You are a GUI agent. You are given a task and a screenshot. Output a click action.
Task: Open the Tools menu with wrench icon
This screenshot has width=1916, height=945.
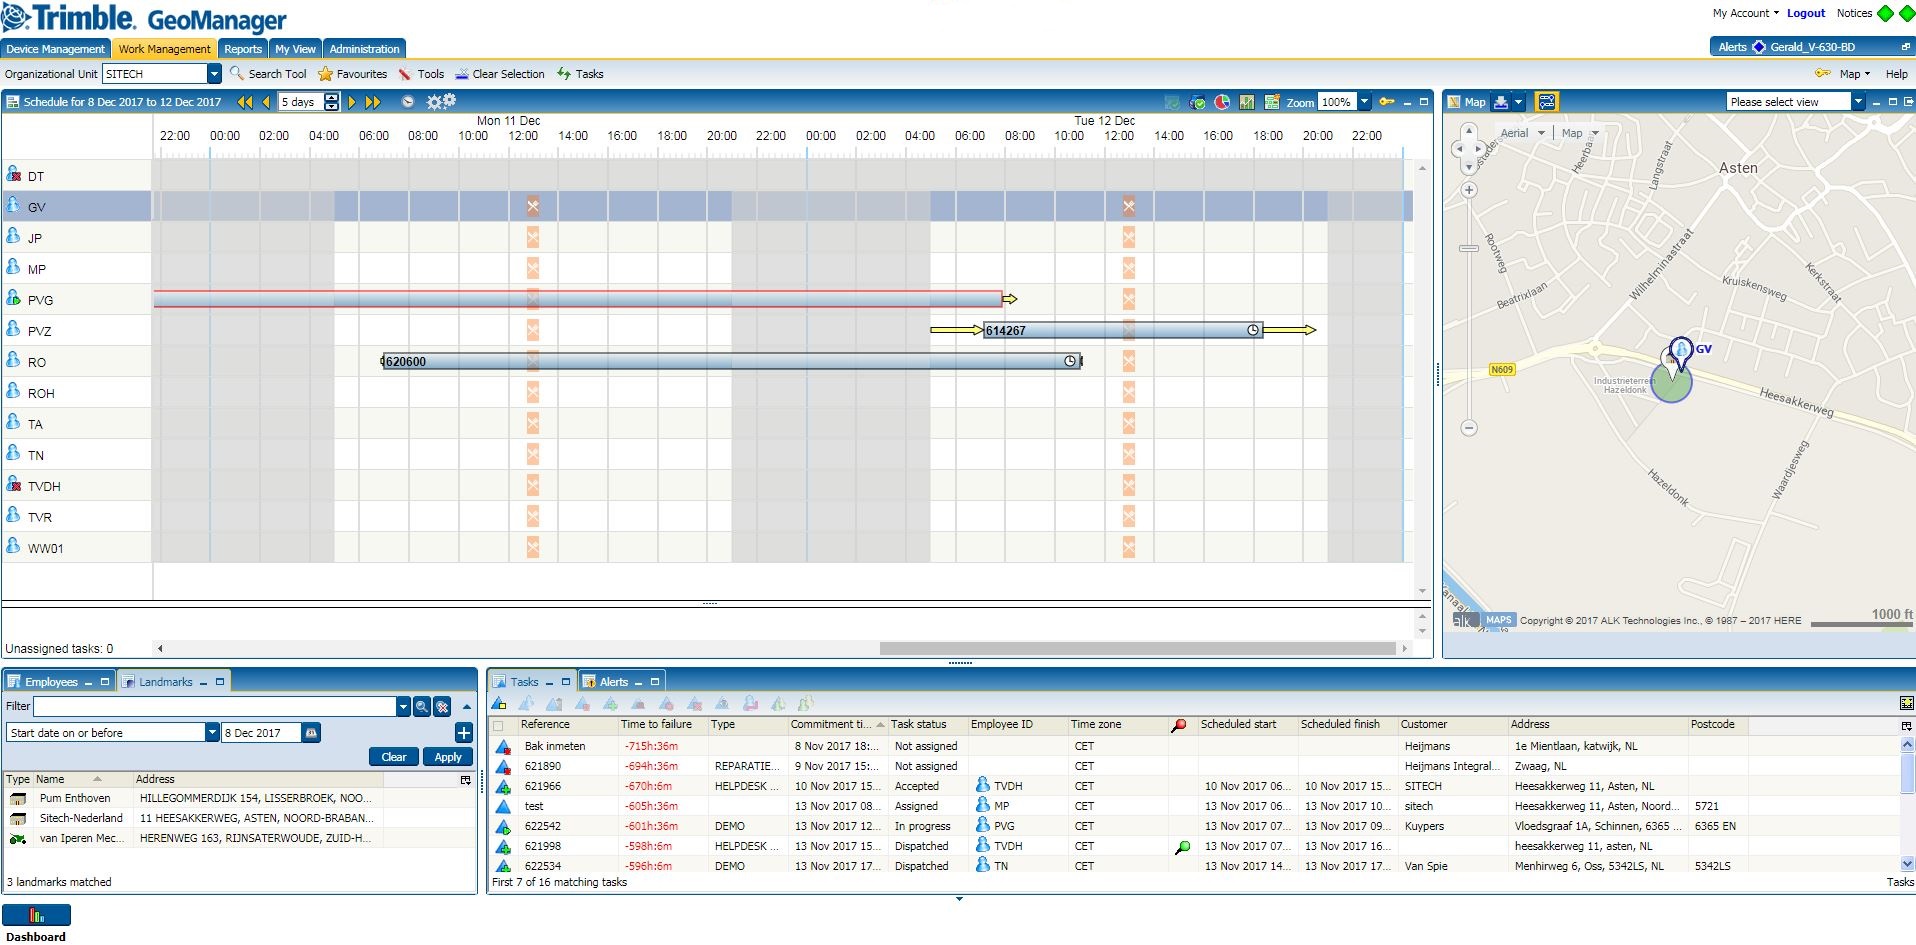click(423, 73)
